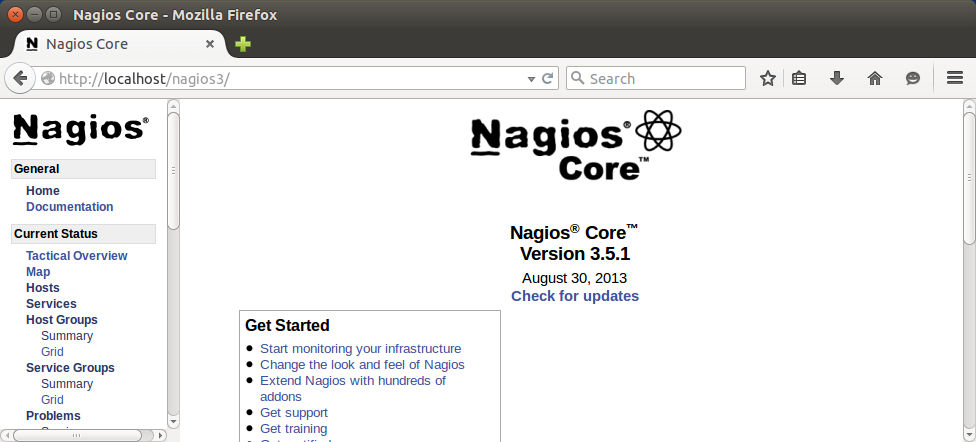Click the globe site identity icon
This screenshot has width=976, height=442.
coord(48,78)
